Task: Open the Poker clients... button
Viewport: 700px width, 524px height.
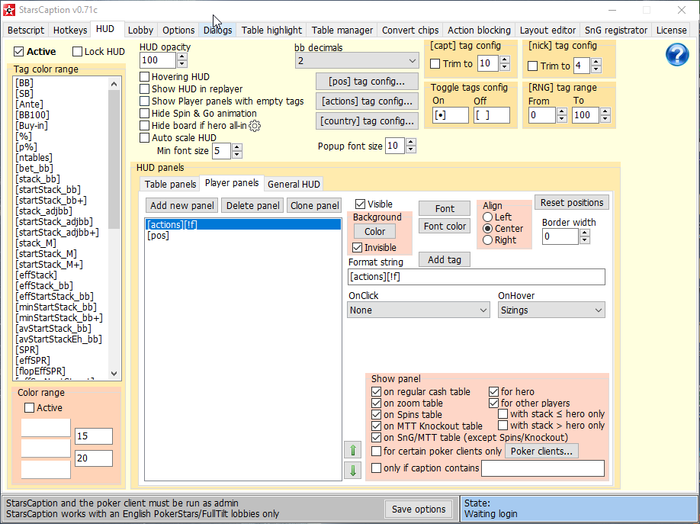Action: click(542, 451)
